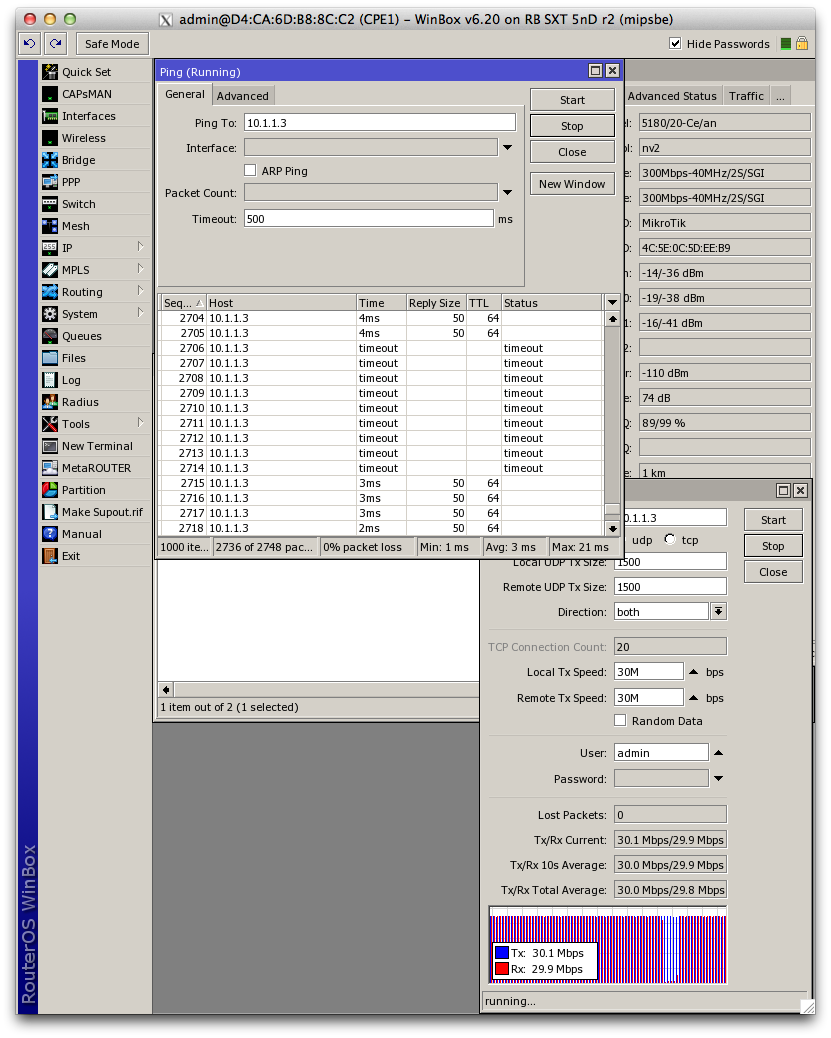This screenshot has height=1038, width=831.
Task: Switch to the Advanced tab in Ping
Action: (x=243, y=95)
